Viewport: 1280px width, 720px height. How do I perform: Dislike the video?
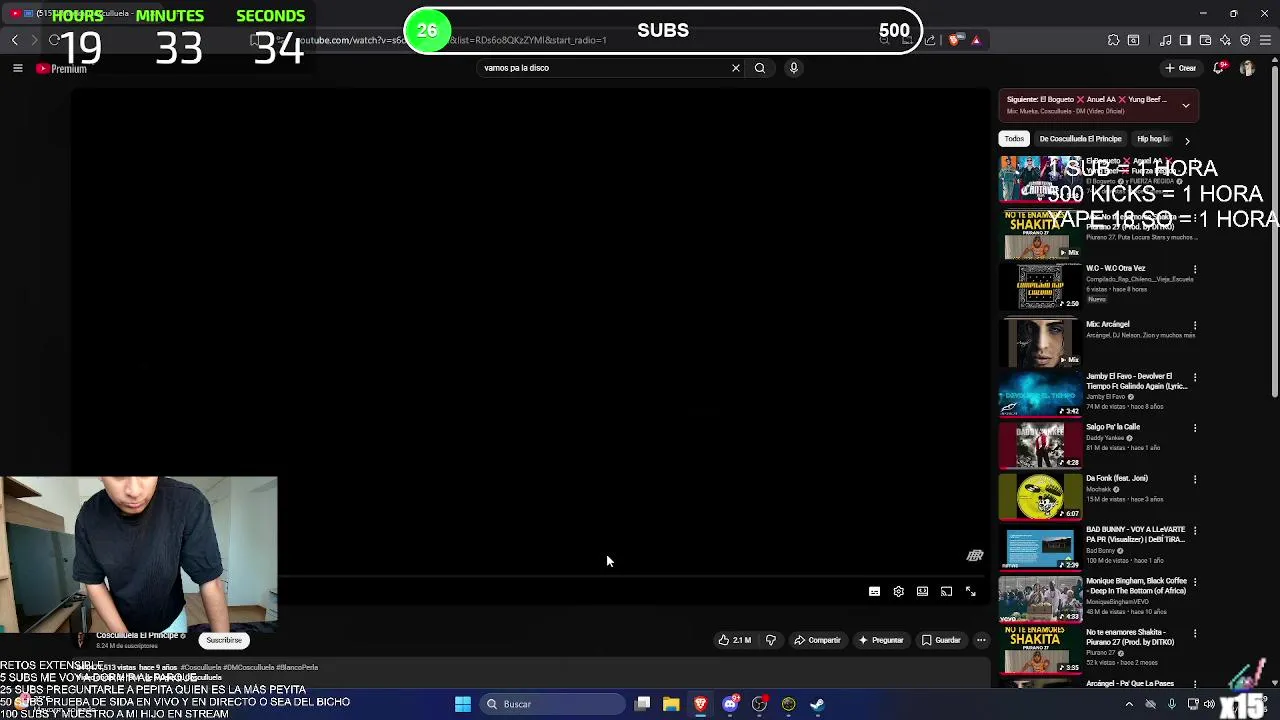pos(770,640)
